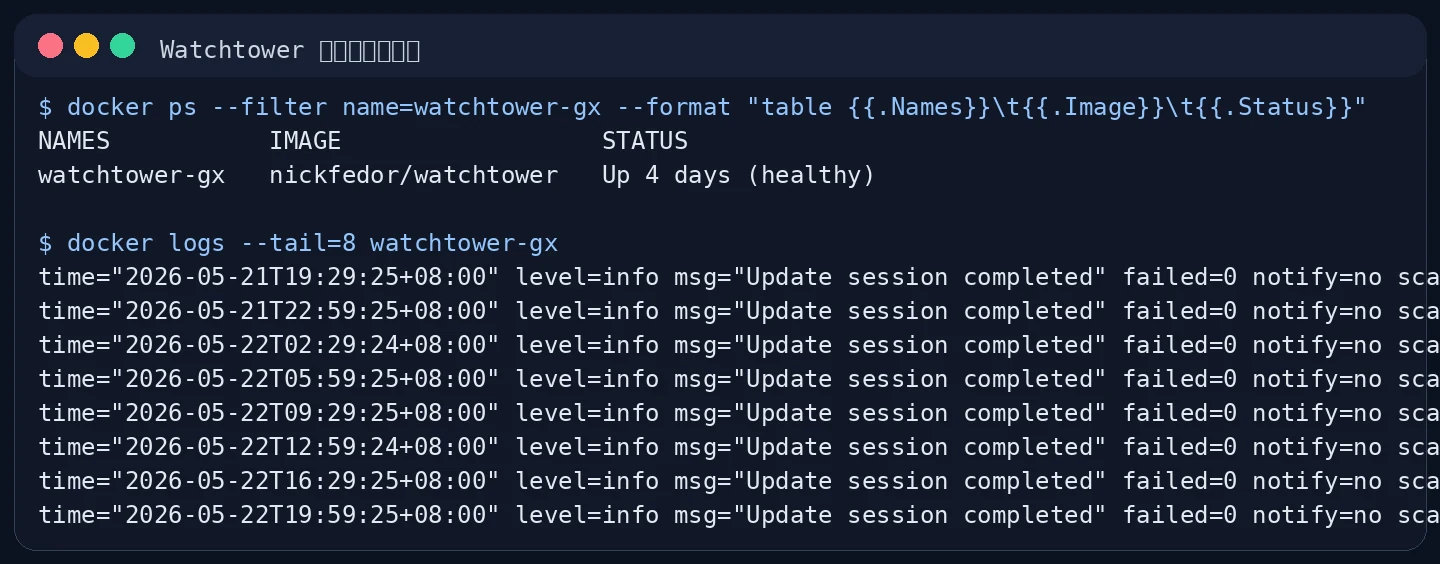
Task: Select the log entry timestamped 2026-05-22T19:59:25
Action: coord(739,515)
